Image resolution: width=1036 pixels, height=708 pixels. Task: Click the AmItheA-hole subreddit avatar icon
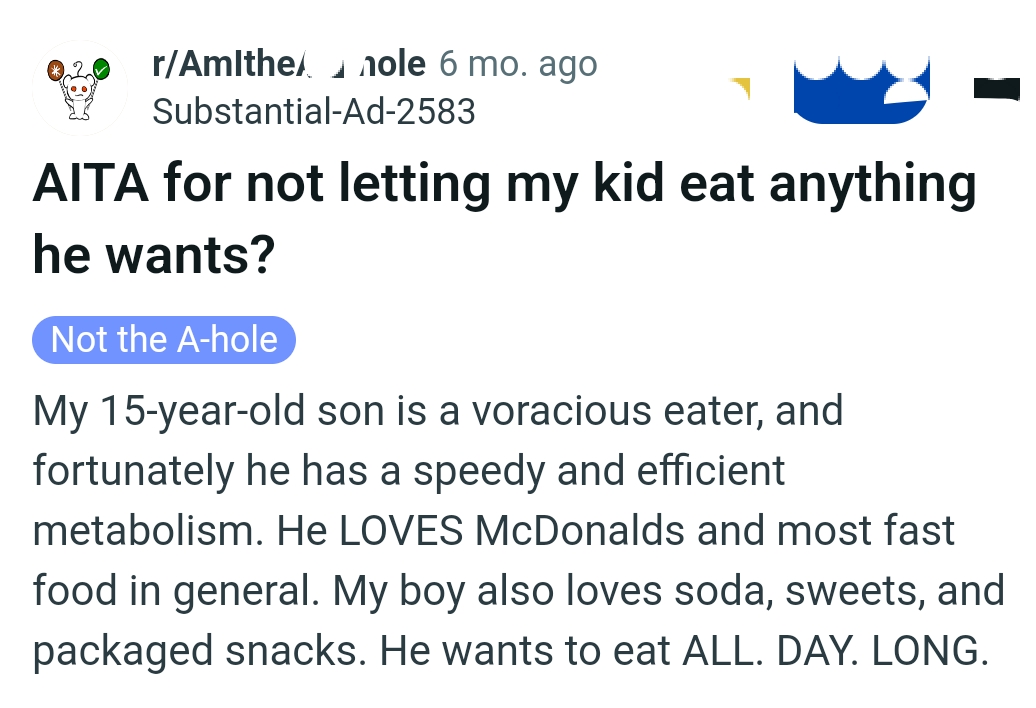[x=80, y=88]
